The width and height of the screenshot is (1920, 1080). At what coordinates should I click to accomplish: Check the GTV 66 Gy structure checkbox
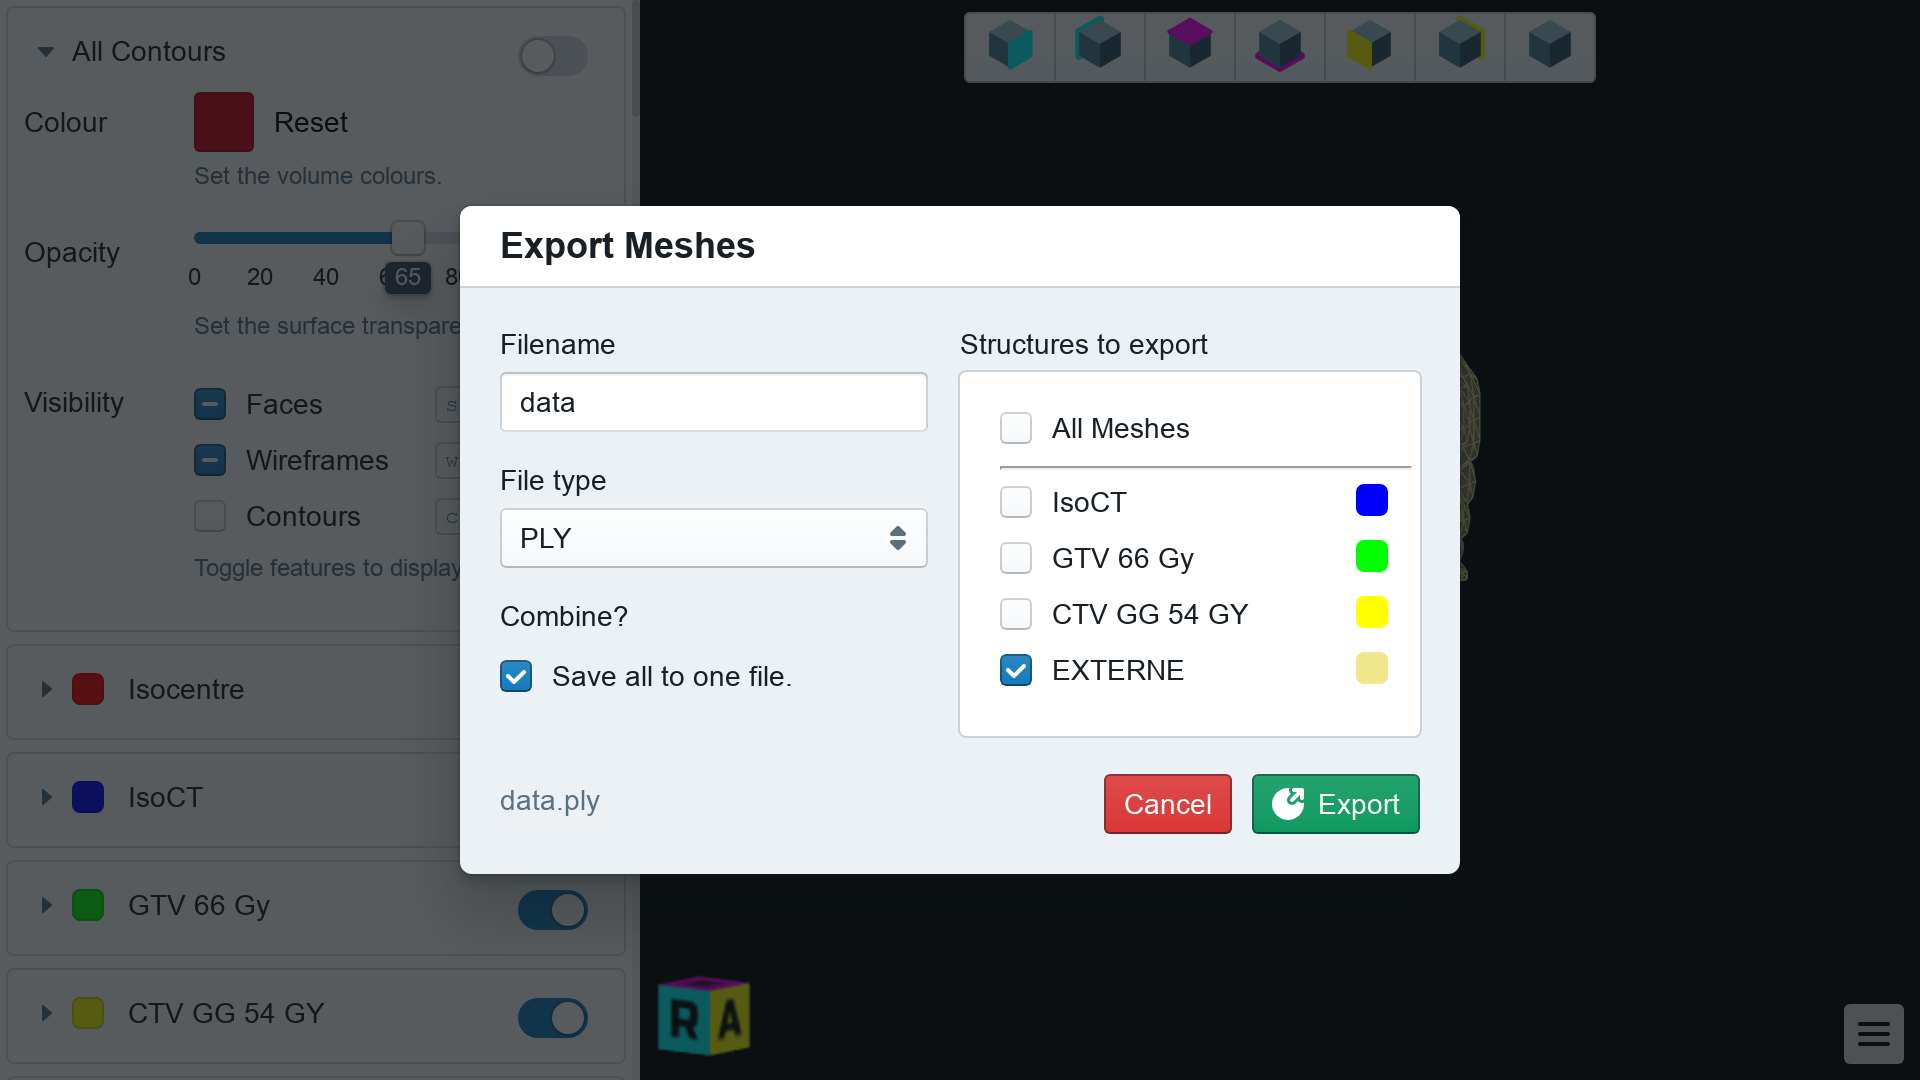[x=1016, y=558]
